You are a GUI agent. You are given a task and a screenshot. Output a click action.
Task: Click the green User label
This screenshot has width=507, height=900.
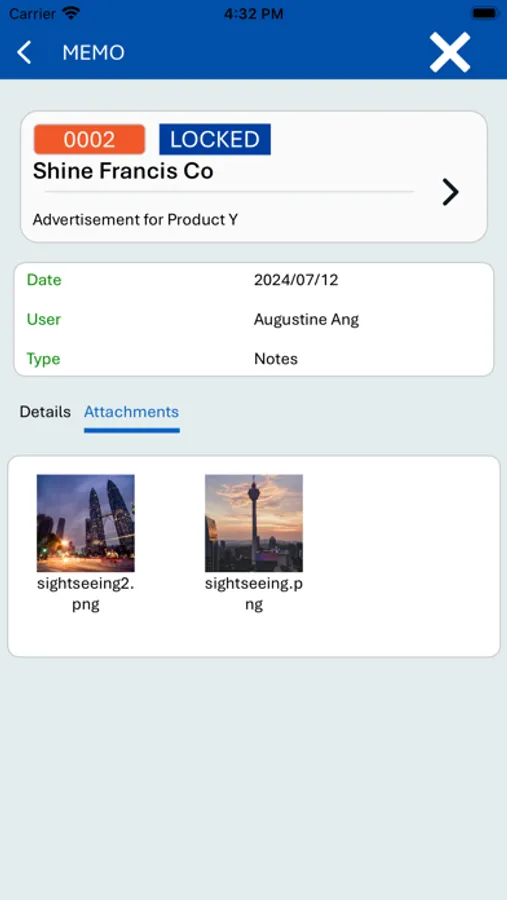coord(44,319)
